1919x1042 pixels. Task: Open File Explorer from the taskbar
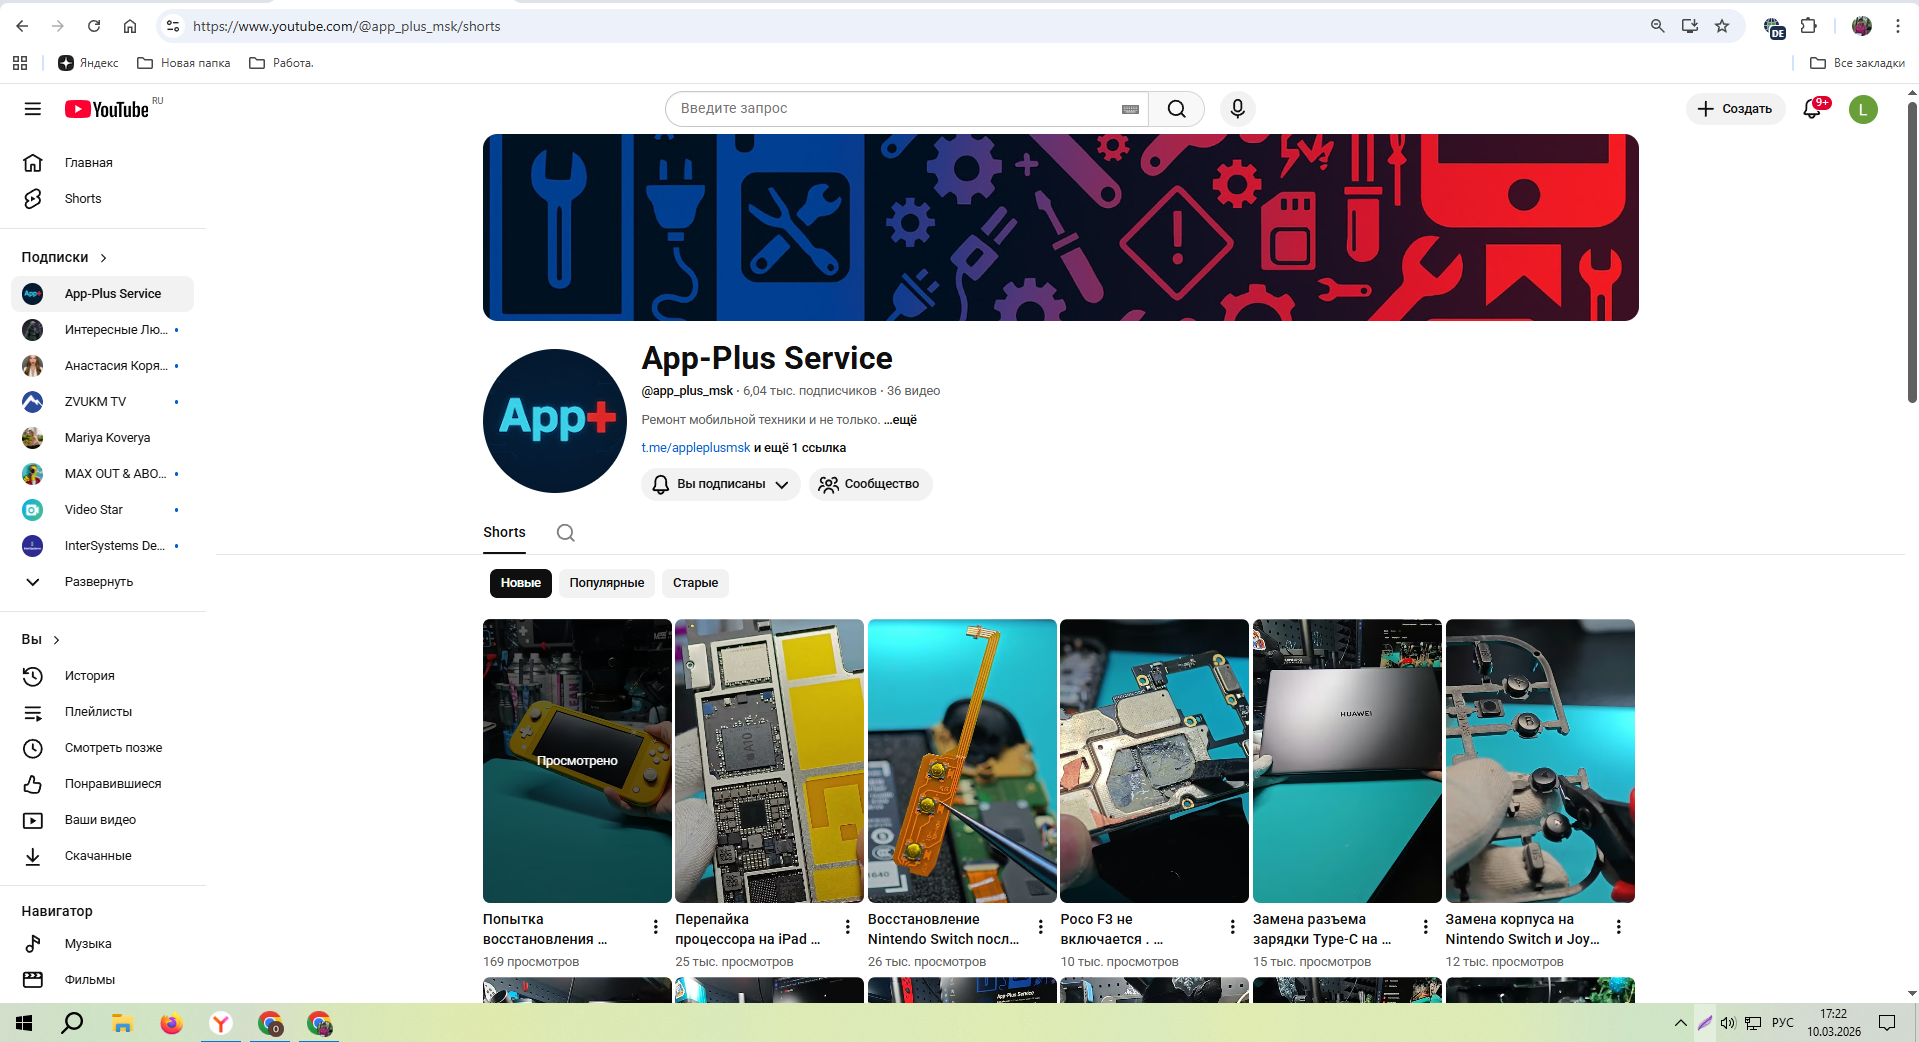122,1023
